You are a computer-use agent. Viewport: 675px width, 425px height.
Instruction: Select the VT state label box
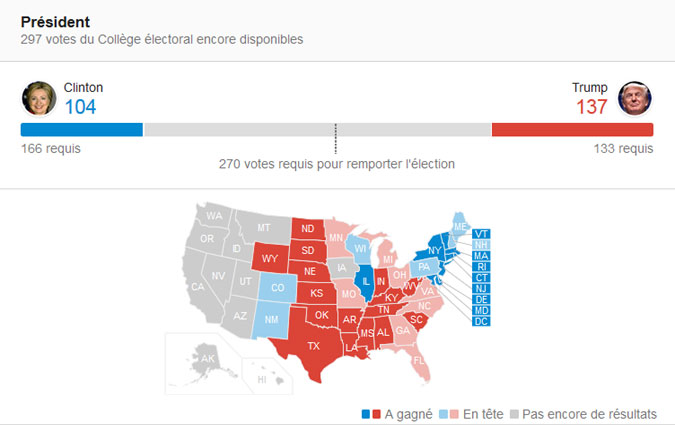(x=481, y=234)
